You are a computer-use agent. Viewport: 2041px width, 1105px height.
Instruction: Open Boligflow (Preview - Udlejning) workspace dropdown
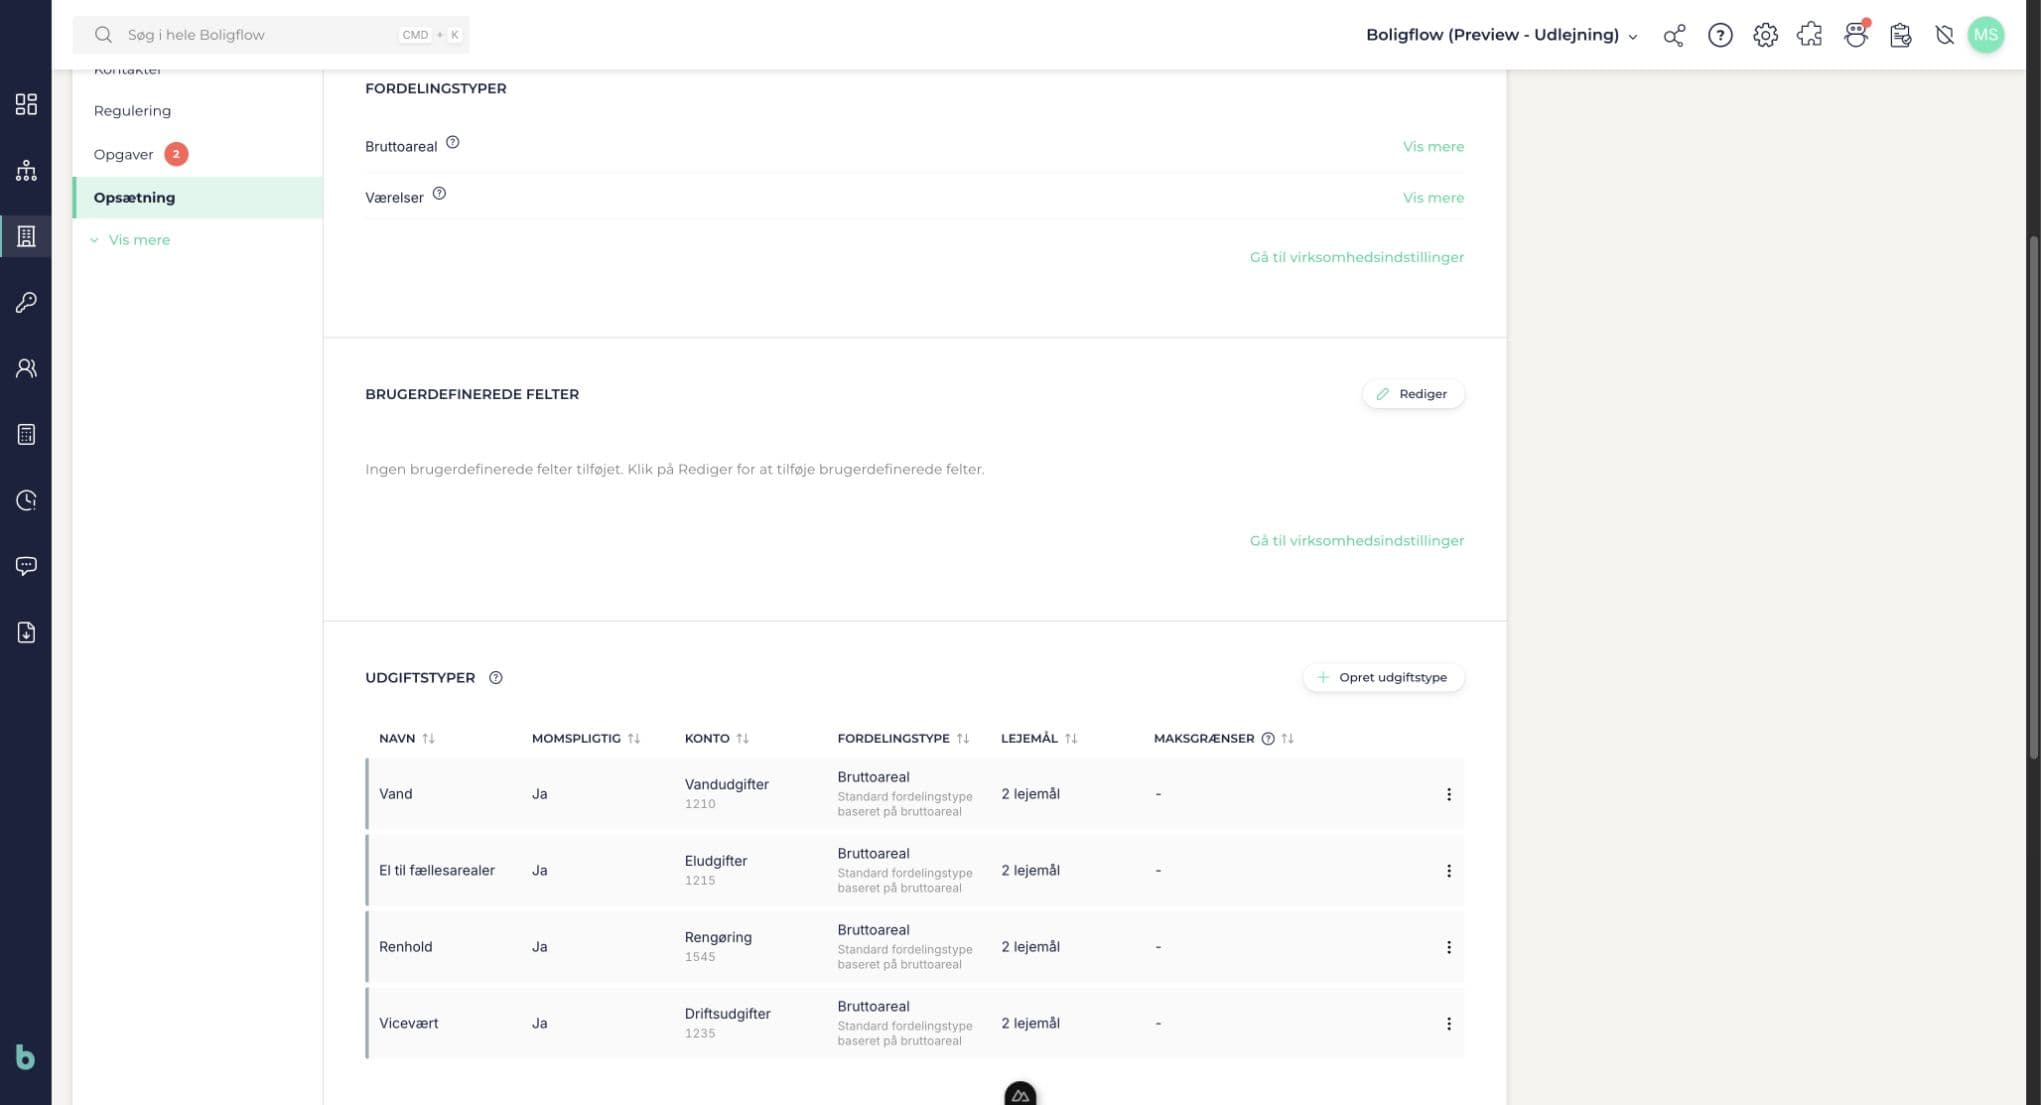click(x=1501, y=35)
